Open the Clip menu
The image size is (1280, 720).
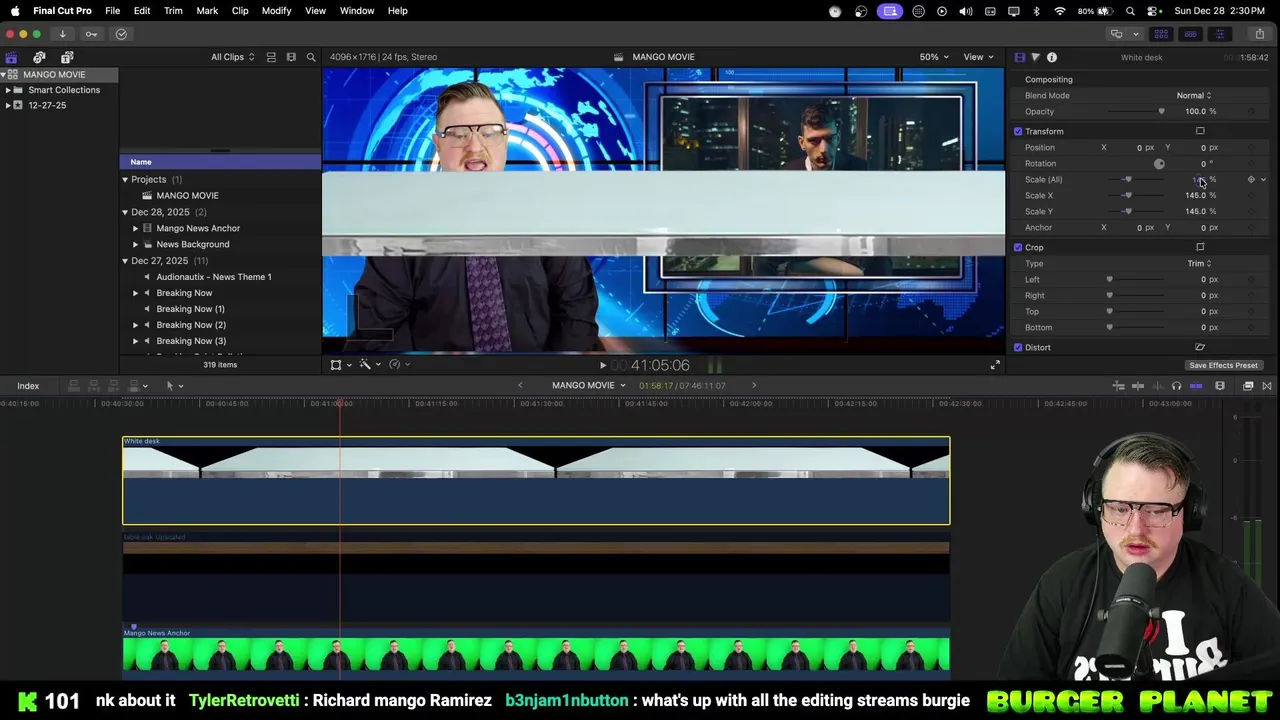click(x=240, y=10)
